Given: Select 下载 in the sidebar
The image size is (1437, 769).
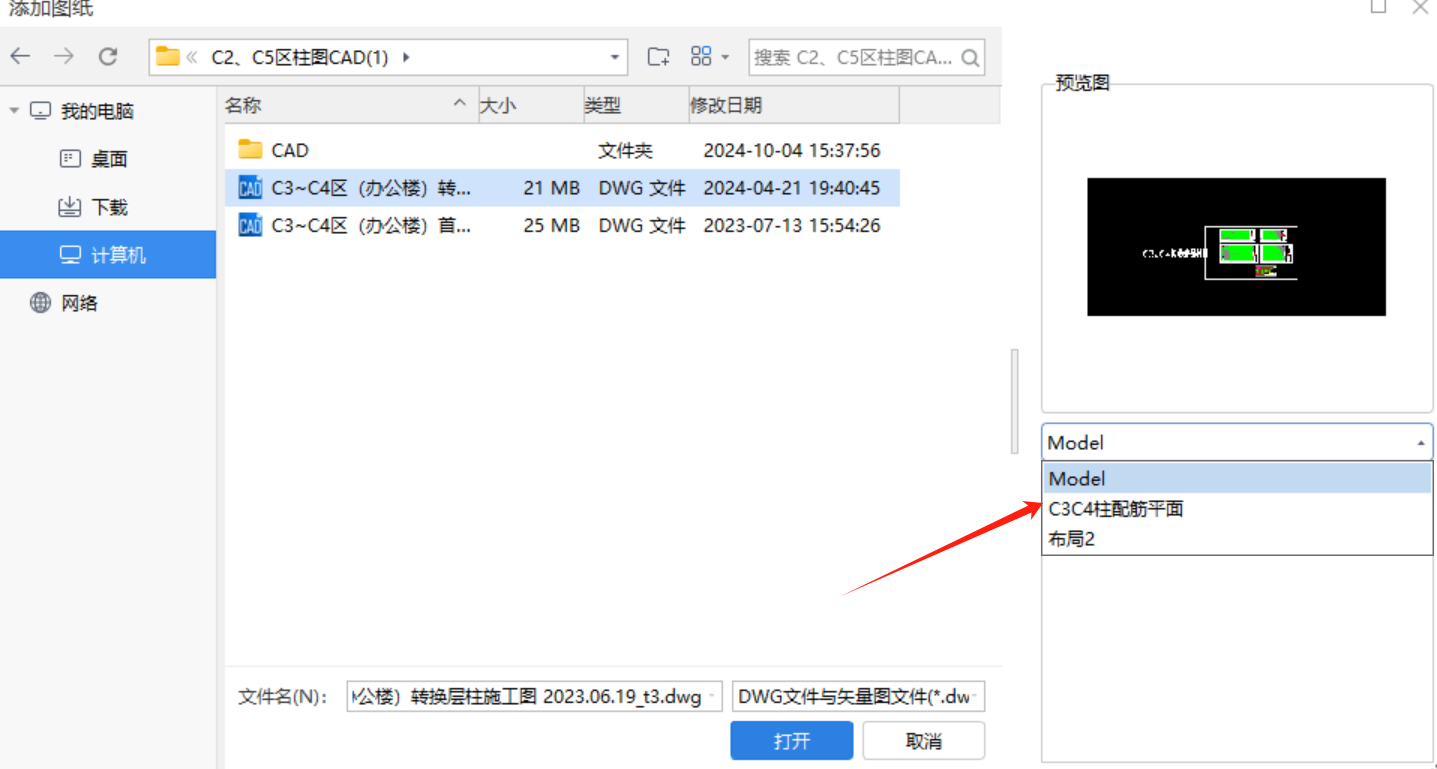Looking at the screenshot, I should (x=109, y=207).
